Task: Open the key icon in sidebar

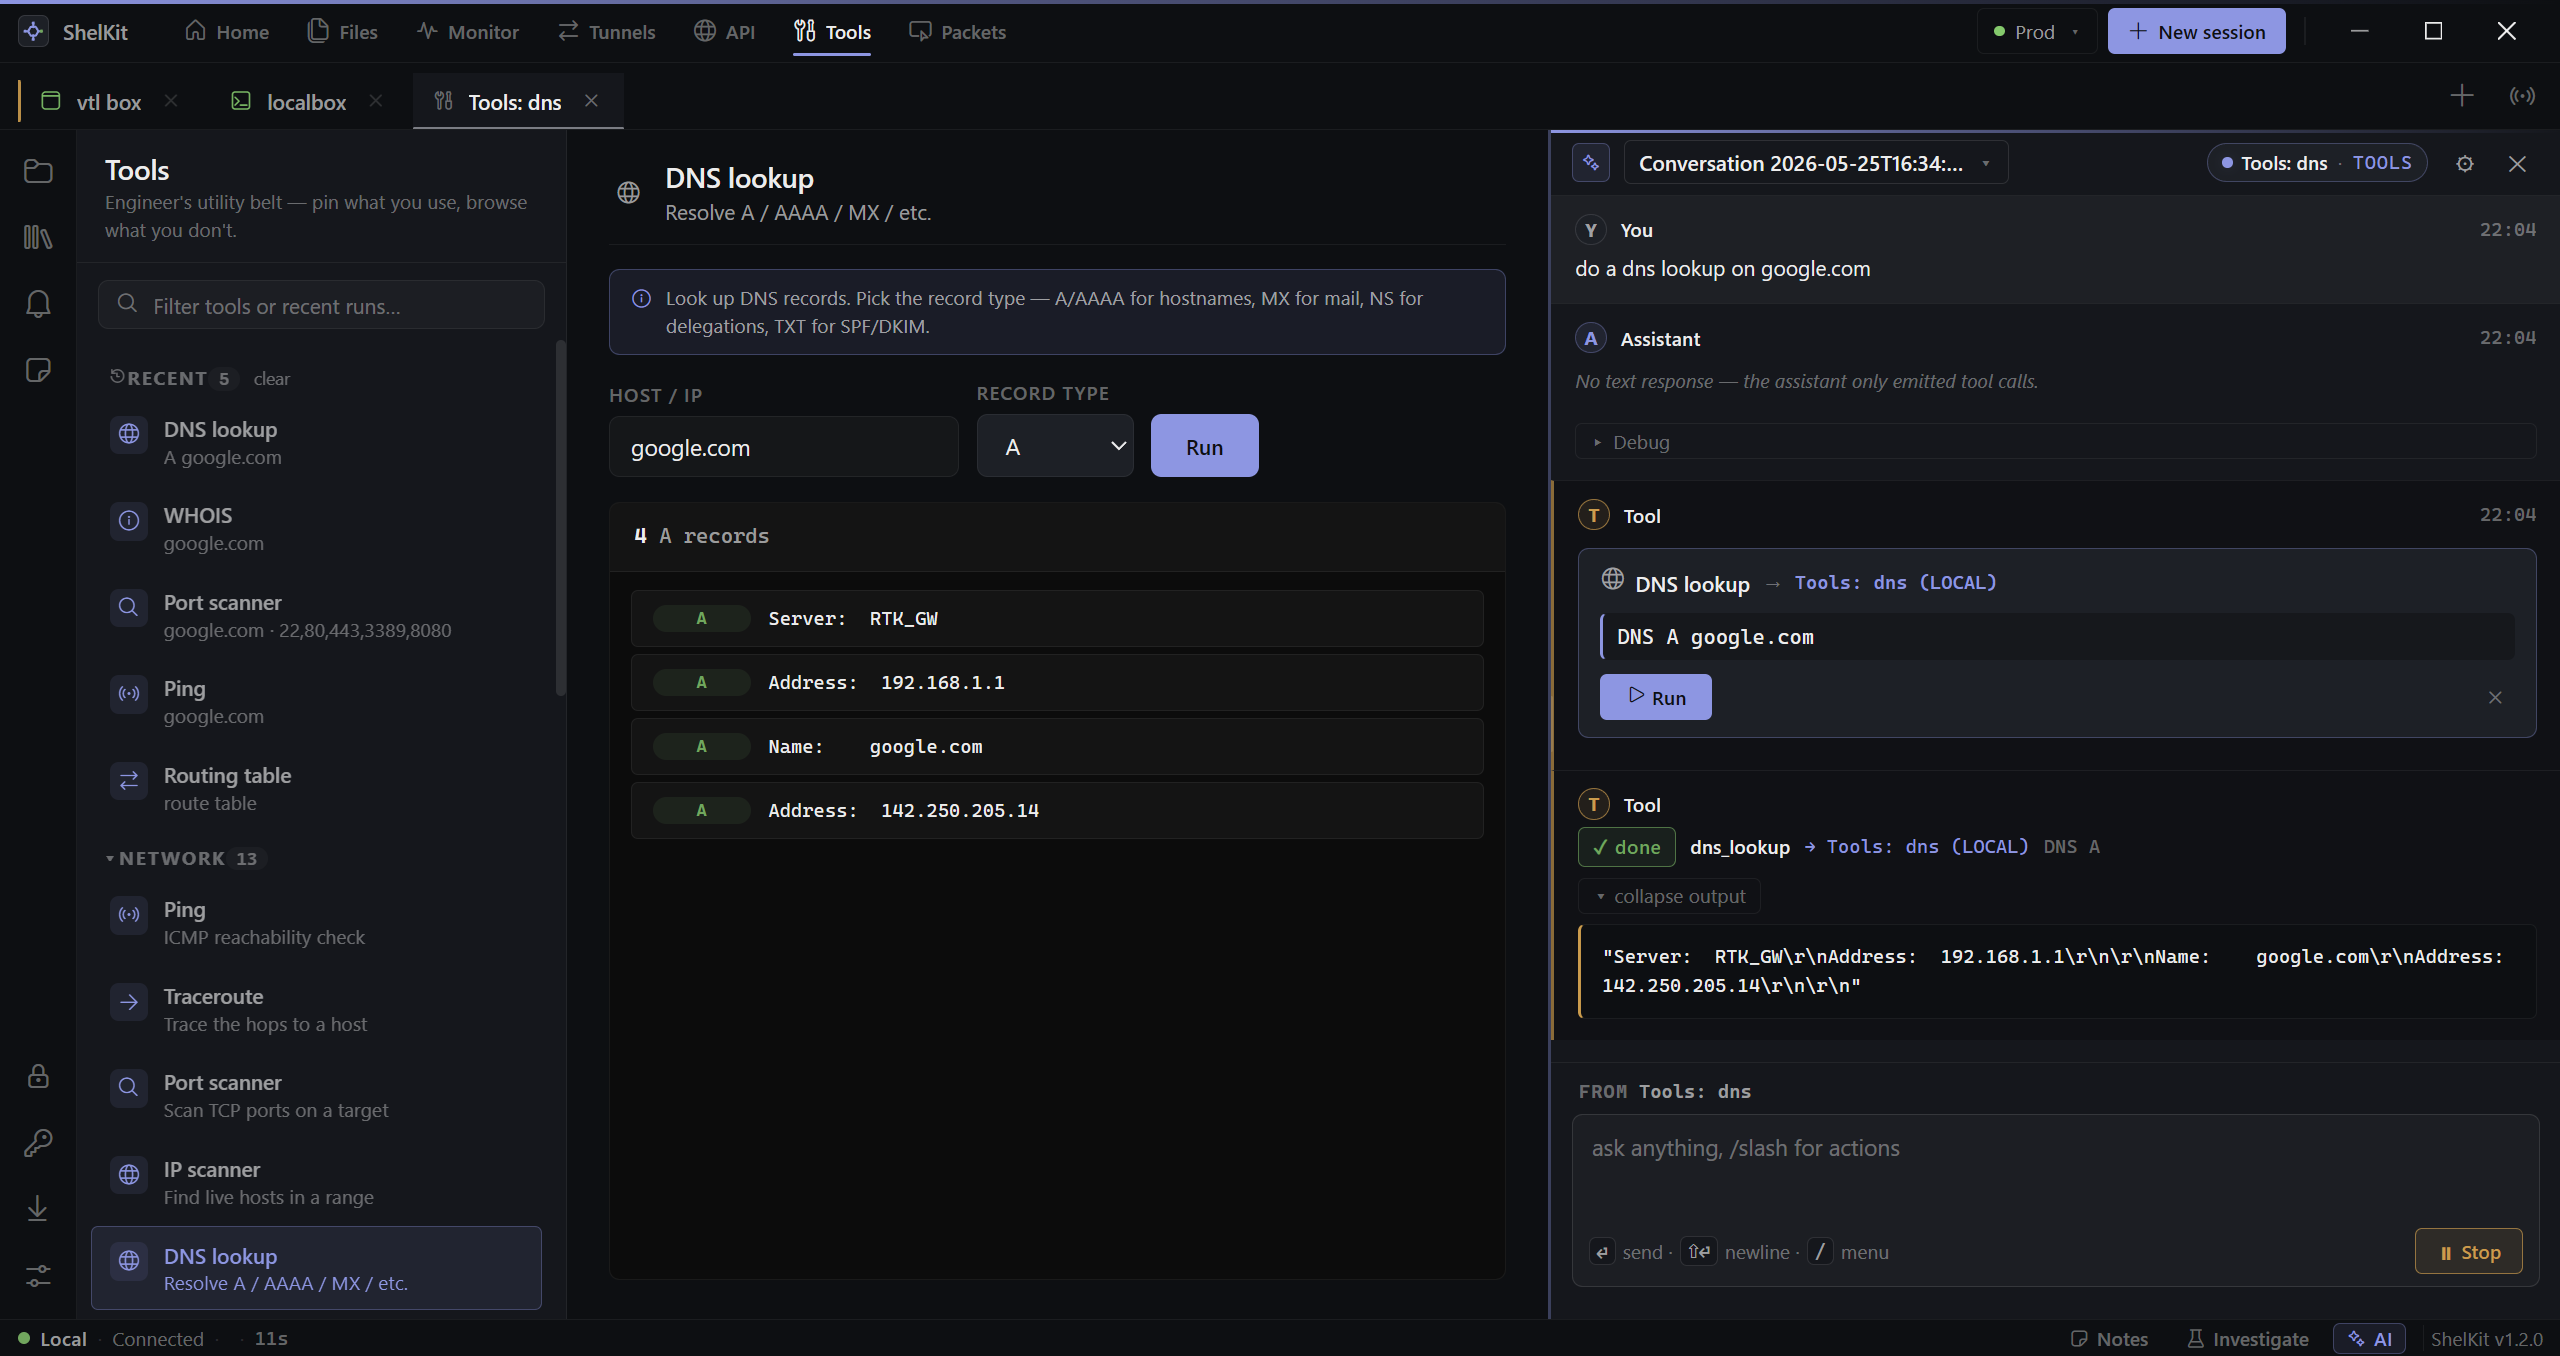Action: (x=38, y=1142)
